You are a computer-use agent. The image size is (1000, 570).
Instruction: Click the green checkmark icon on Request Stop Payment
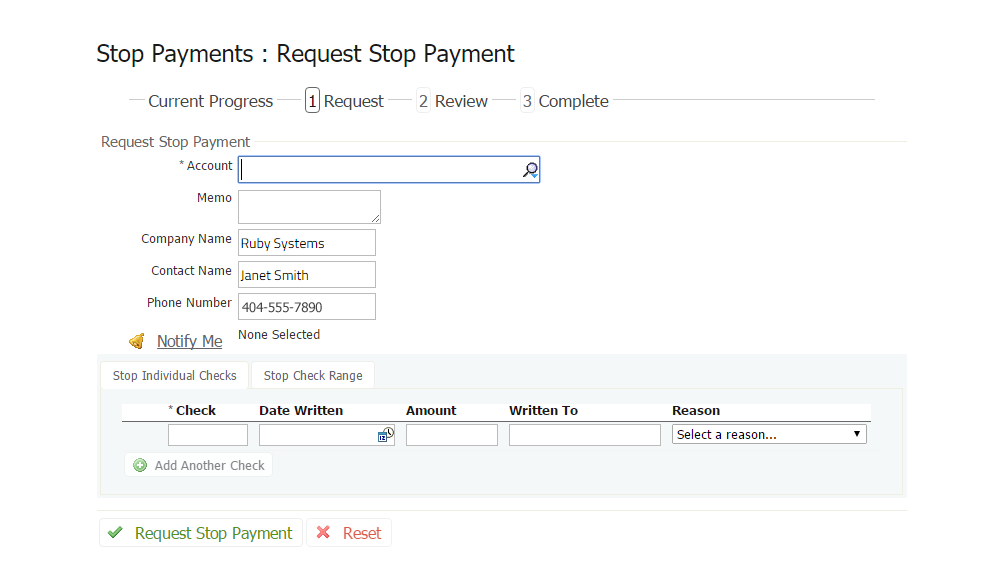[116, 533]
